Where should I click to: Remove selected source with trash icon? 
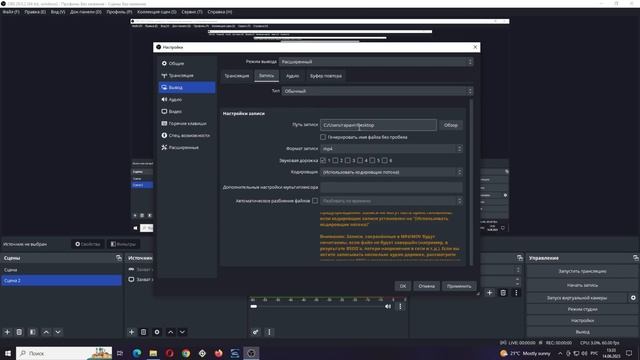pos(144,332)
